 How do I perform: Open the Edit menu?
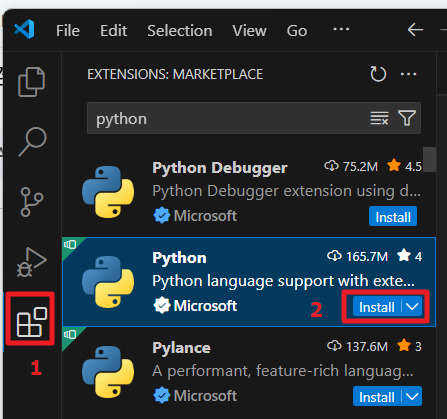pyautogui.click(x=113, y=31)
